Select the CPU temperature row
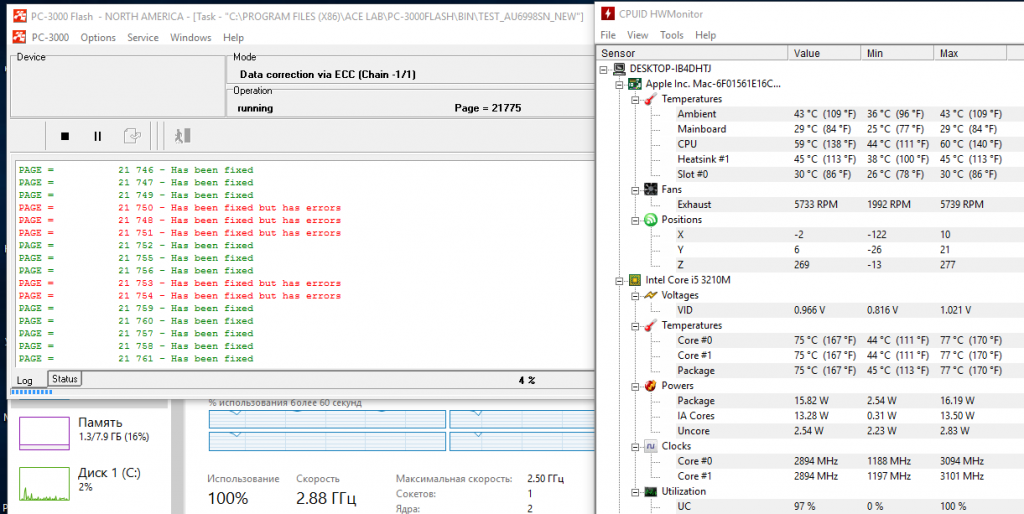This screenshot has width=1024, height=514. tap(686, 144)
